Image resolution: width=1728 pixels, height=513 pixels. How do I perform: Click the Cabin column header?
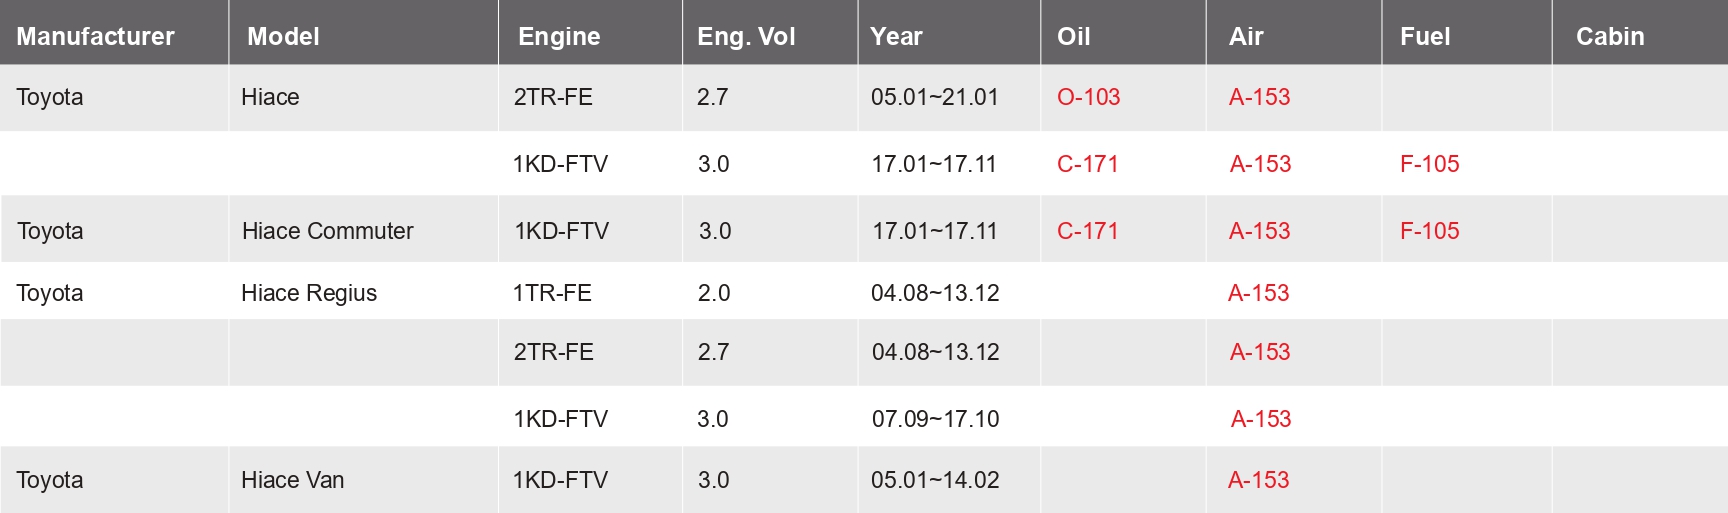pos(1609,37)
